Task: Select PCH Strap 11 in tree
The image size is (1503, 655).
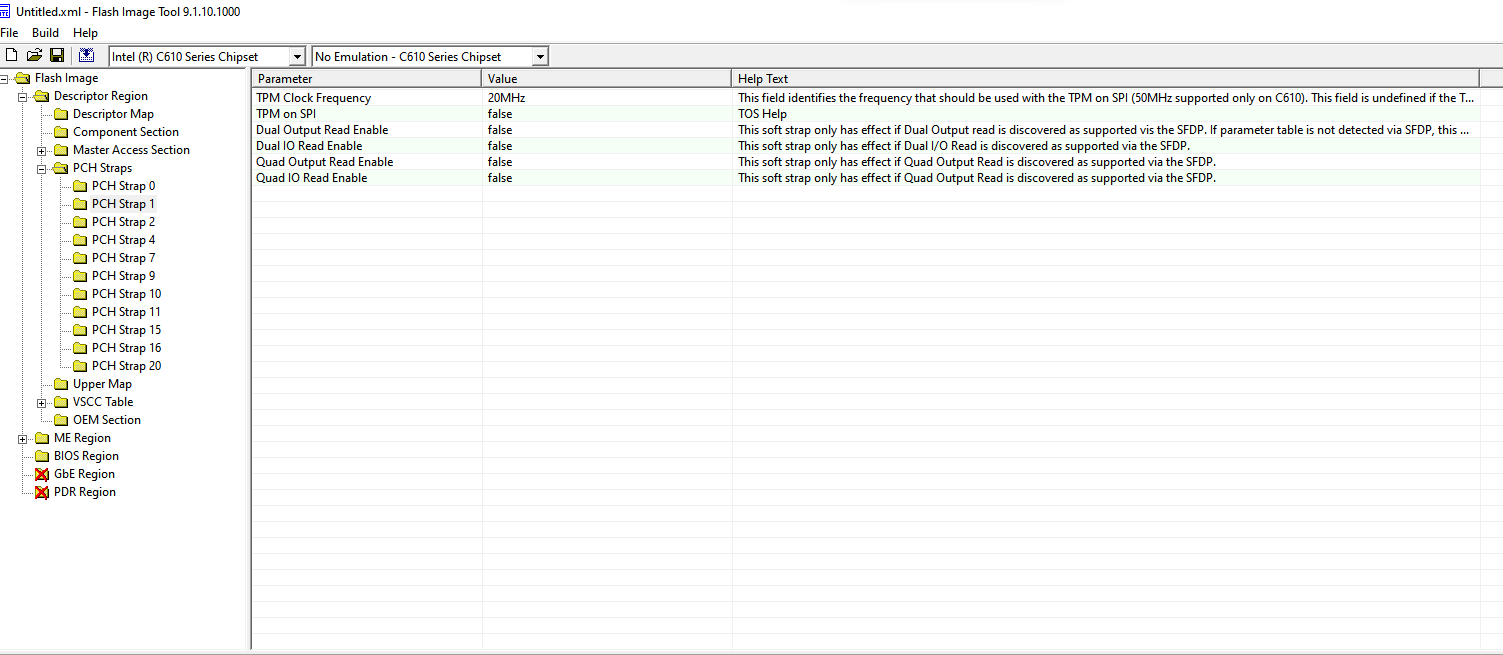Action: 126,312
